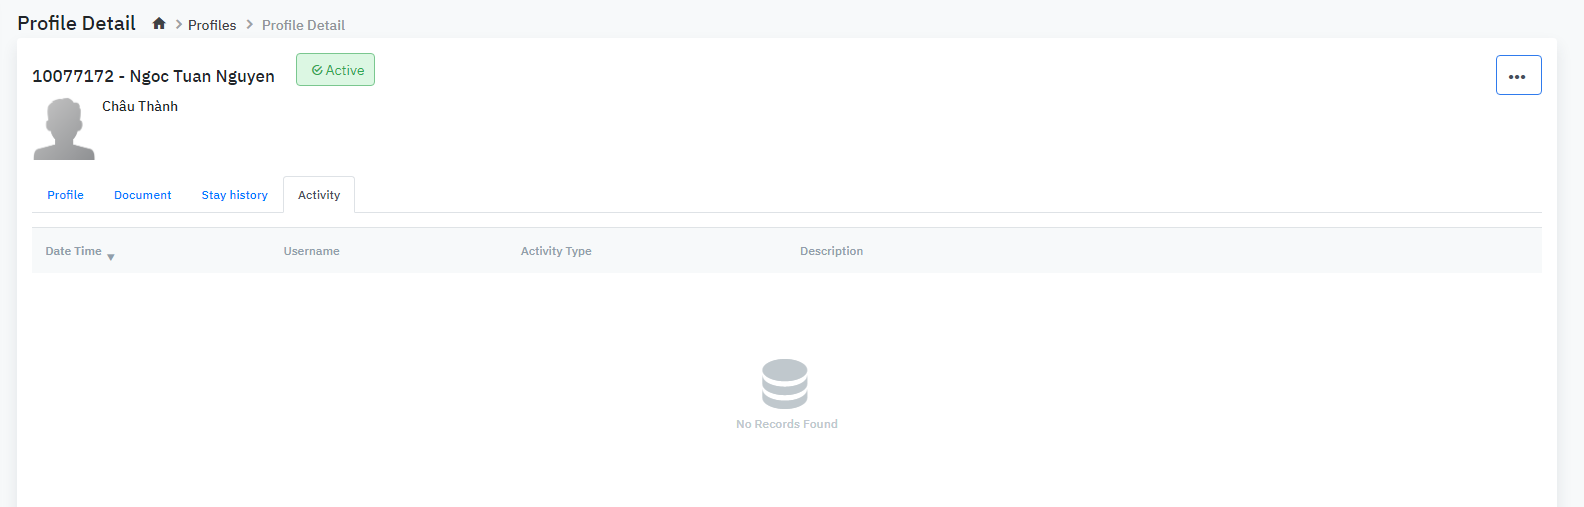Click the Châu Thành location text
Screen dimensions: 1584x507
140,106
